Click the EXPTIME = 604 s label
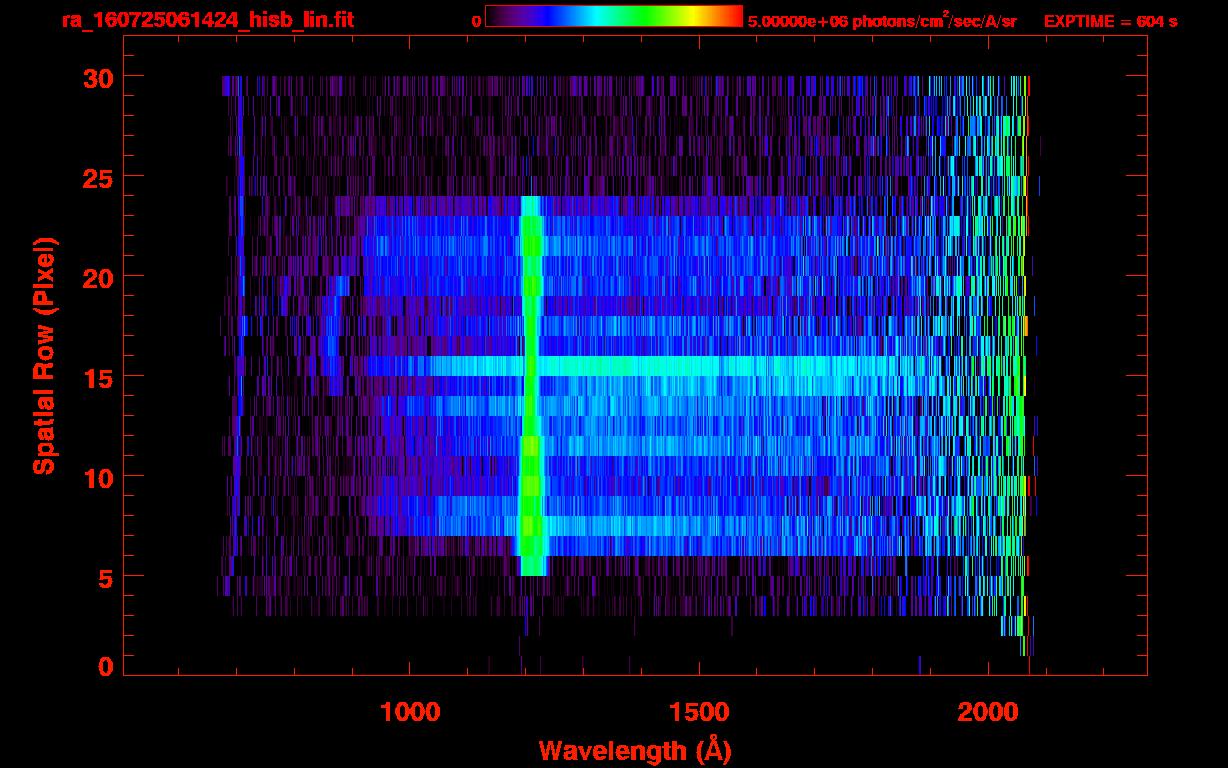 coord(1110,21)
